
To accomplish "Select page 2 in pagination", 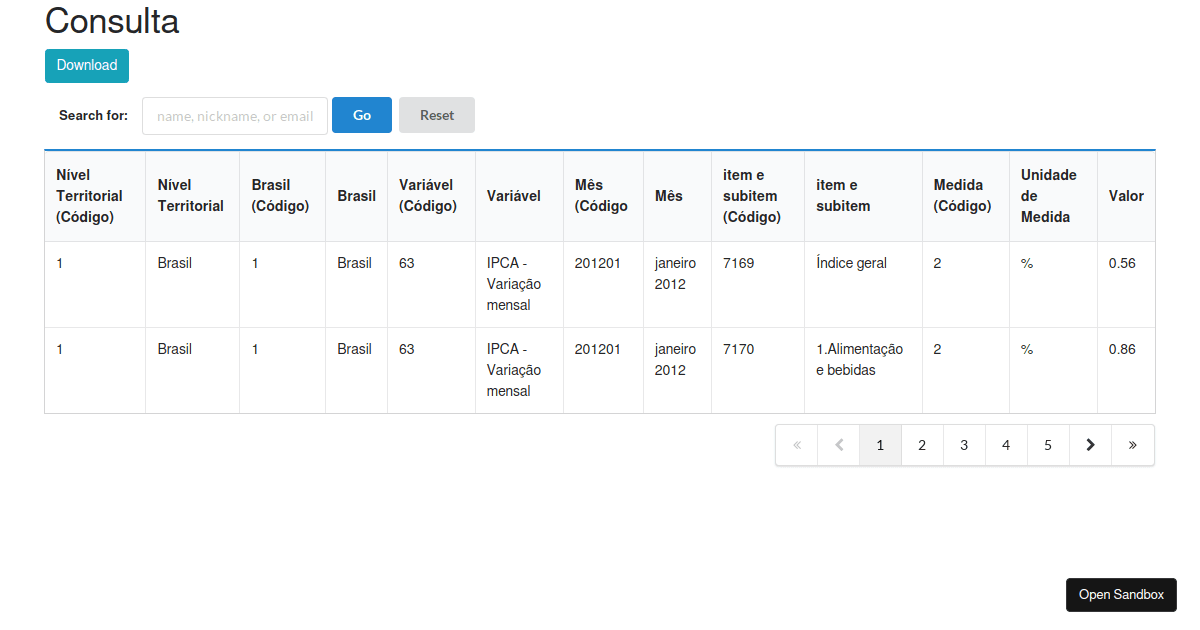I will point(922,444).
